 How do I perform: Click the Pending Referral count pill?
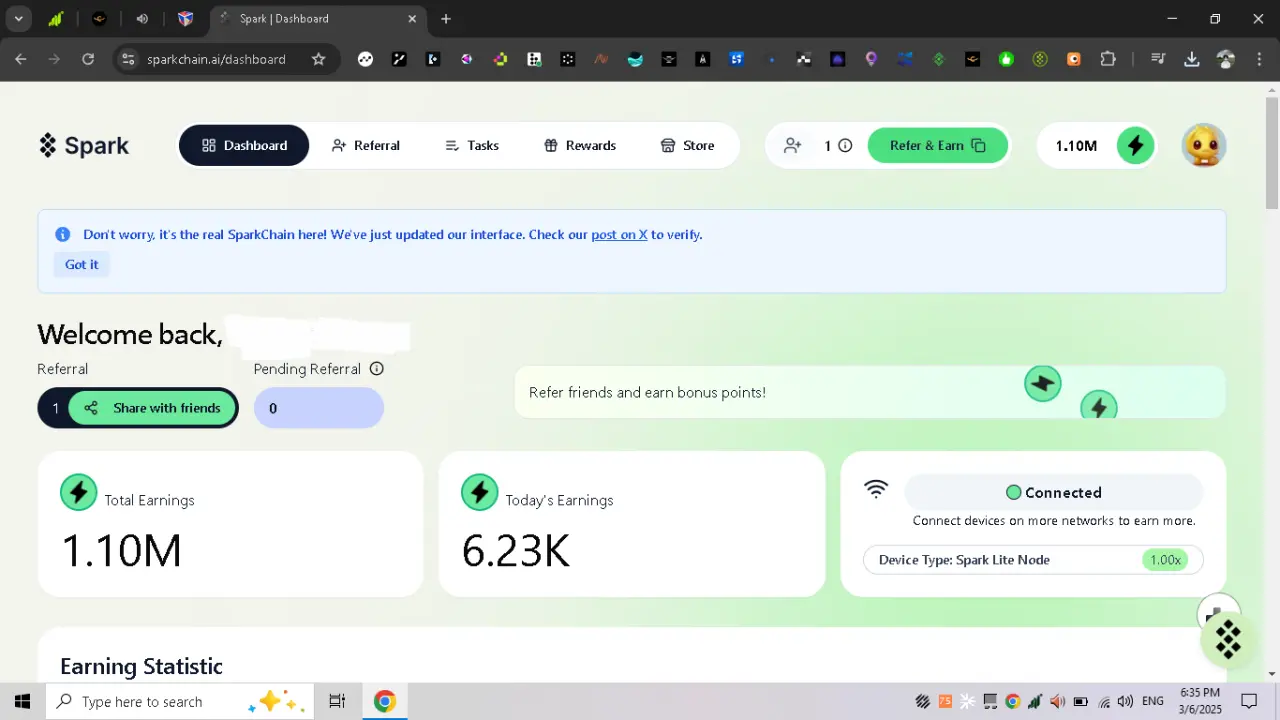pyautogui.click(x=319, y=408)
